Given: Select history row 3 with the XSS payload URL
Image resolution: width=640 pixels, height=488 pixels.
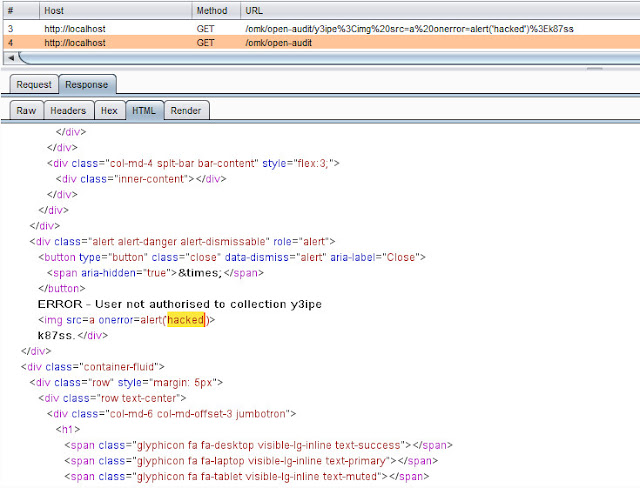Looking at the screenshot, I should click(321, 29).
